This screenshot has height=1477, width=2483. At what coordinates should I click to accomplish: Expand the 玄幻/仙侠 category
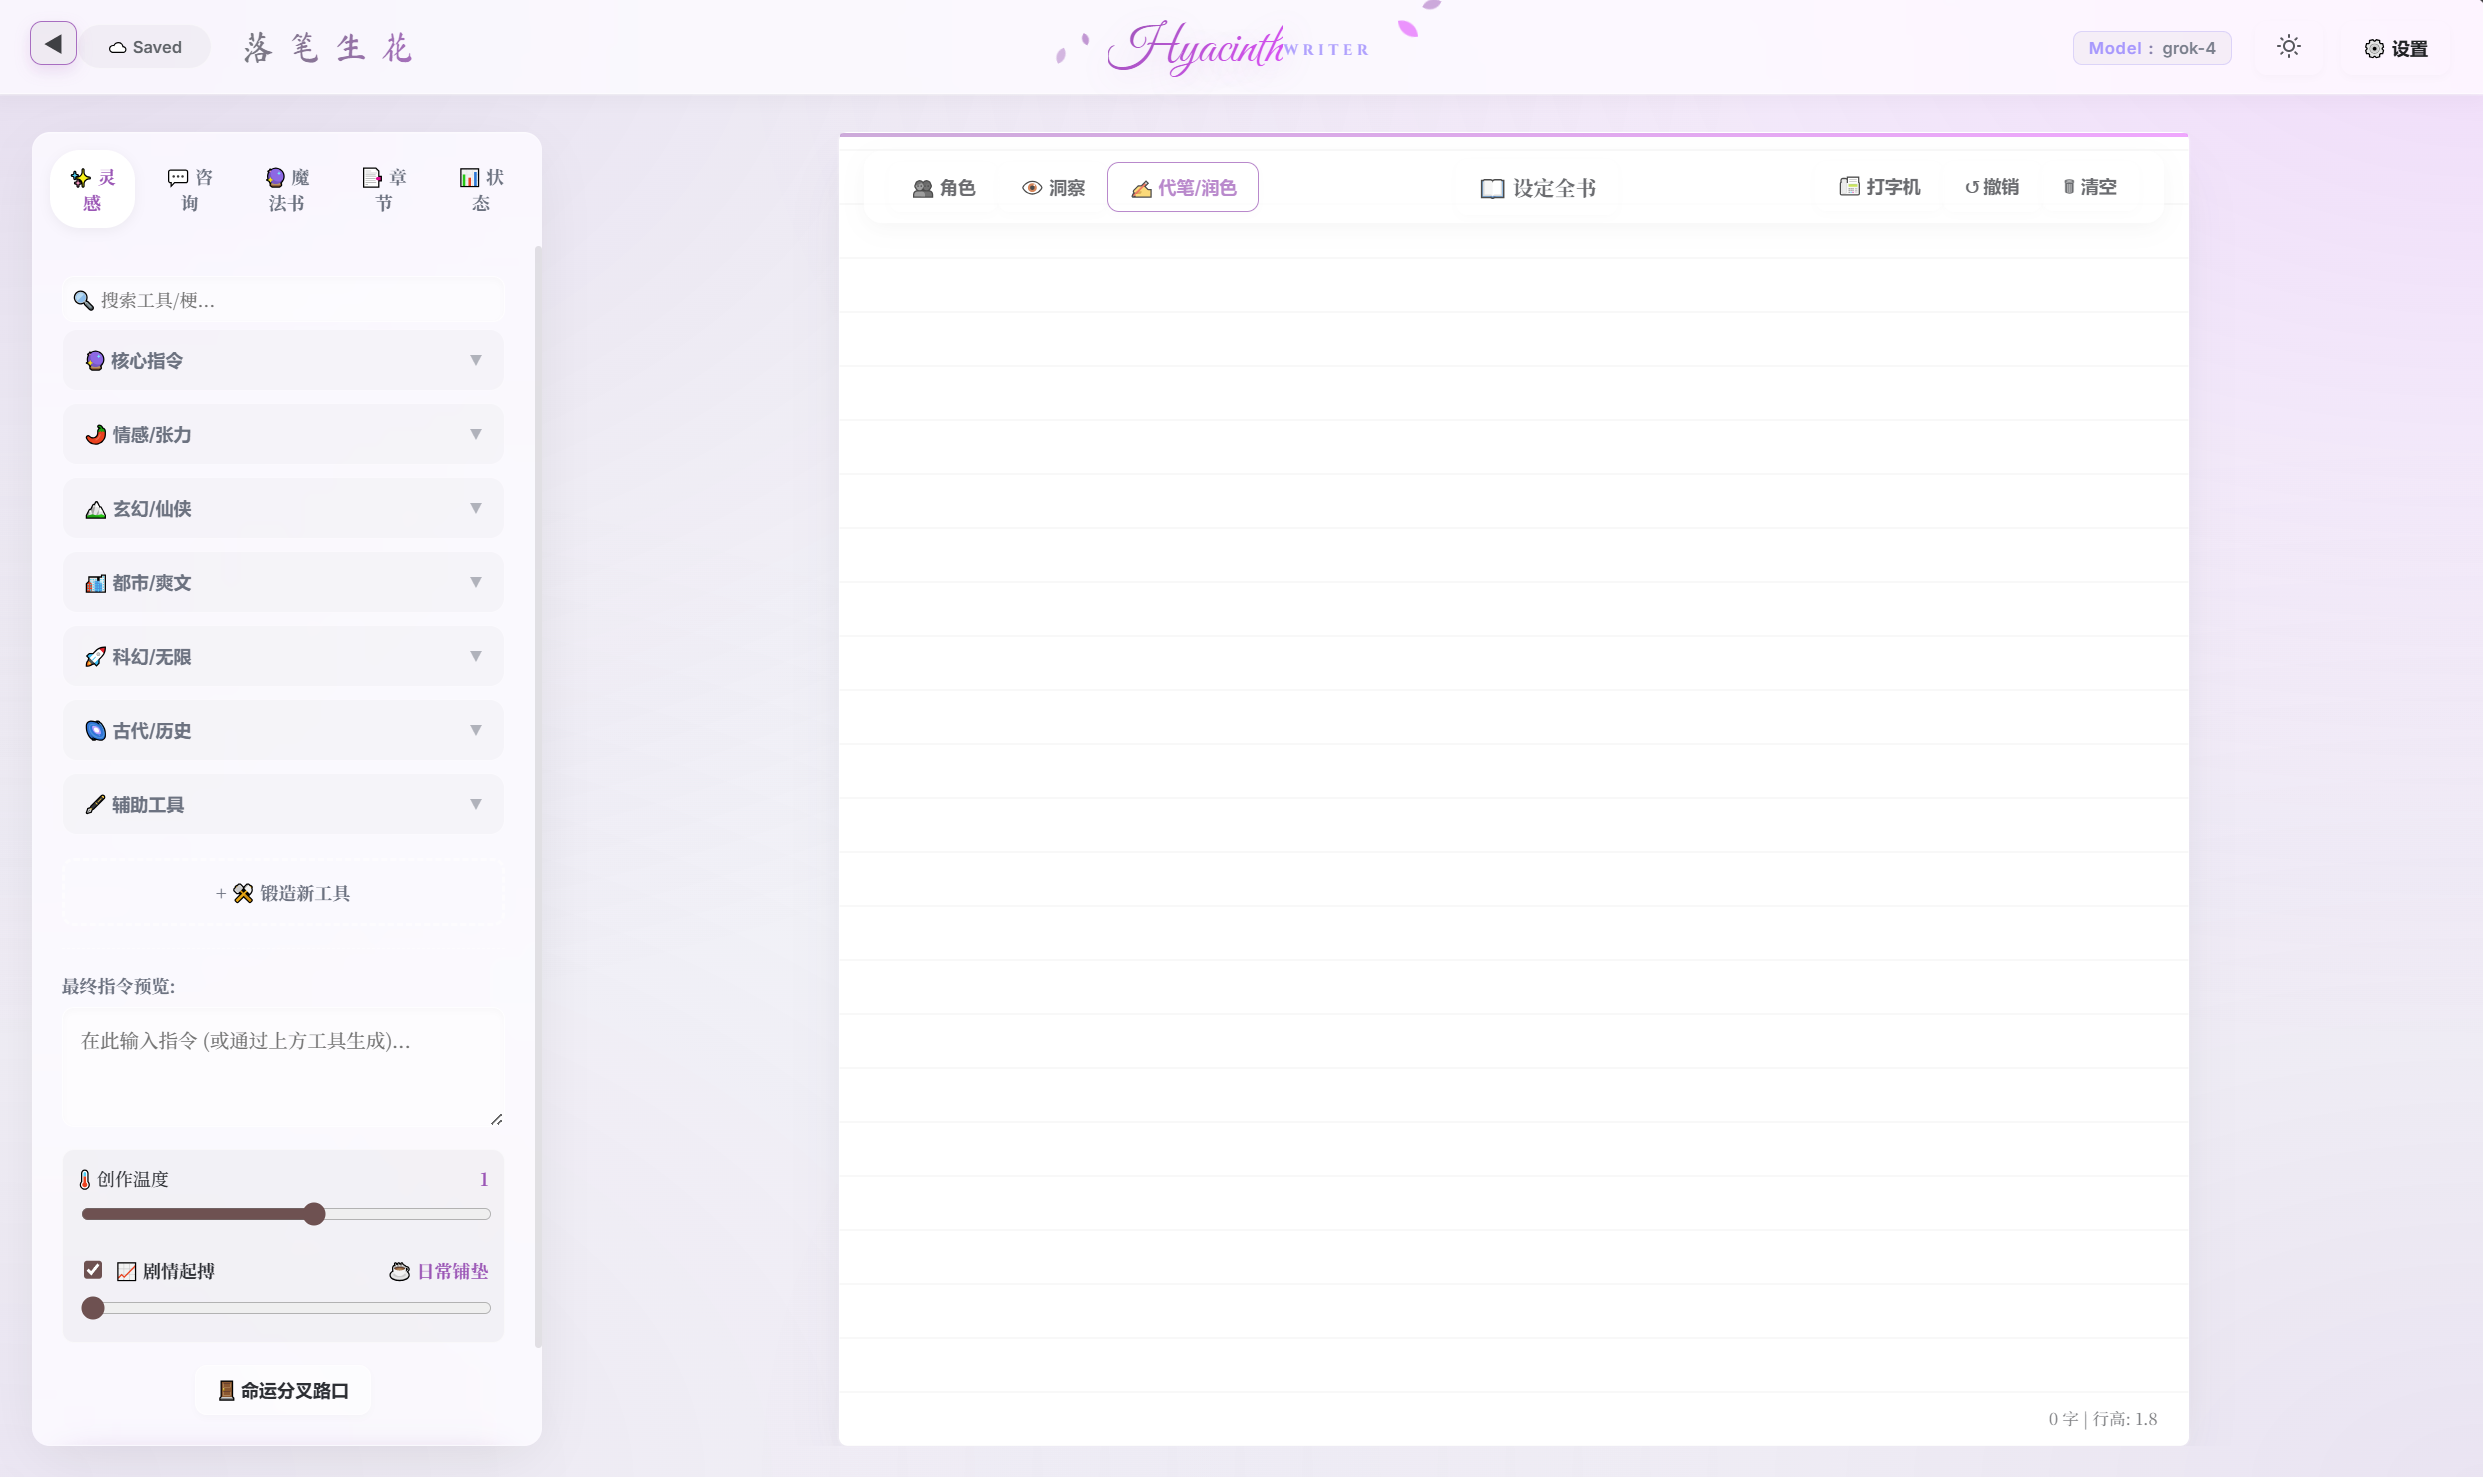(x=283, y=508)
